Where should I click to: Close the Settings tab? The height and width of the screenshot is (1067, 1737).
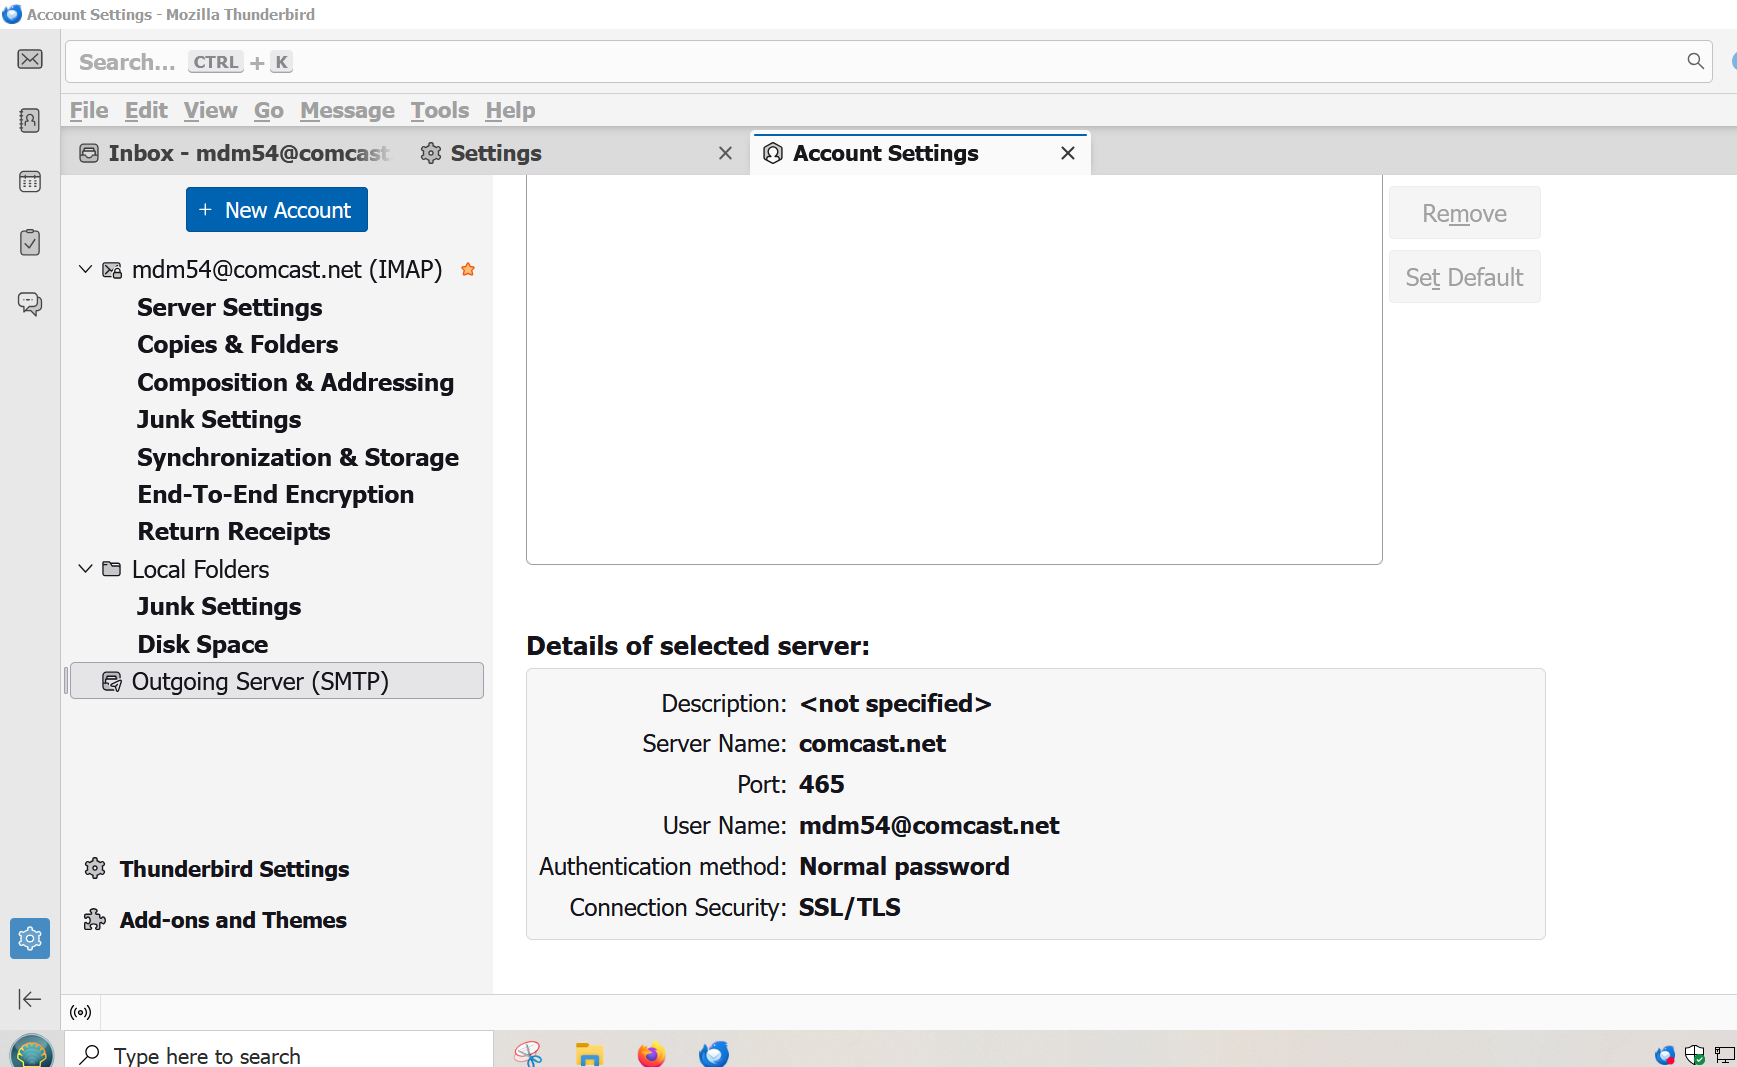coord(726,153)
